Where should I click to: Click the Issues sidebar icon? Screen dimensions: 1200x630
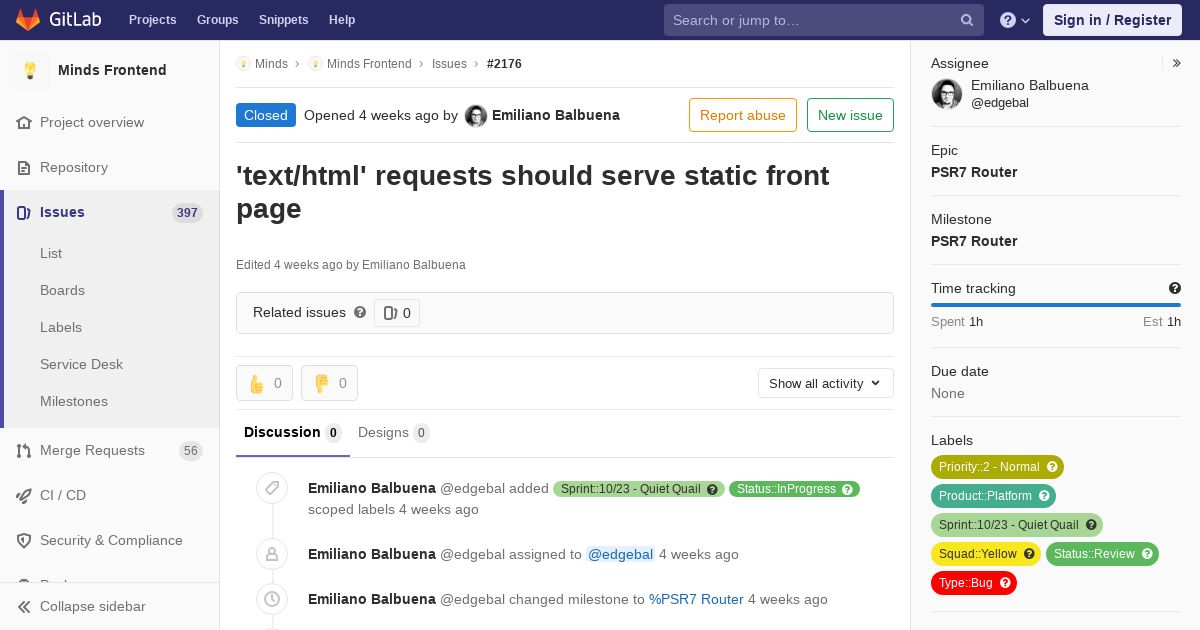pos(24,213)
